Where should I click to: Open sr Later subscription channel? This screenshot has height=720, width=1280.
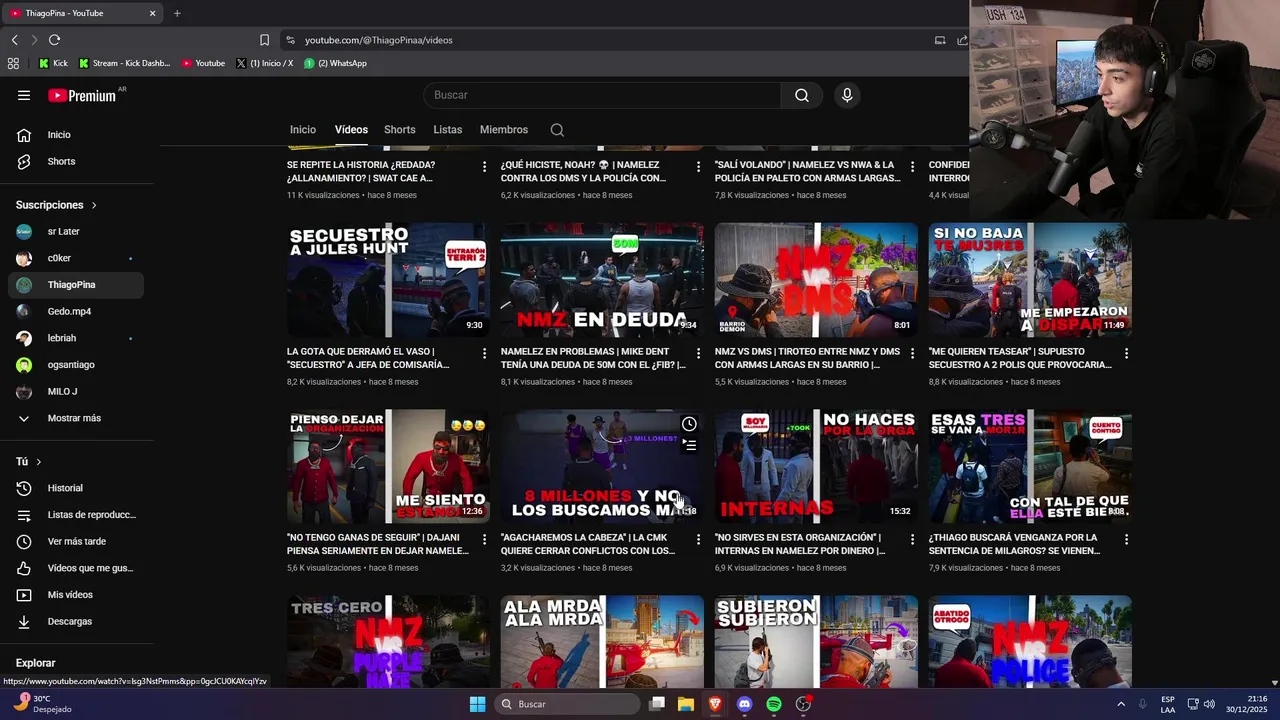[x=76, y=231]
